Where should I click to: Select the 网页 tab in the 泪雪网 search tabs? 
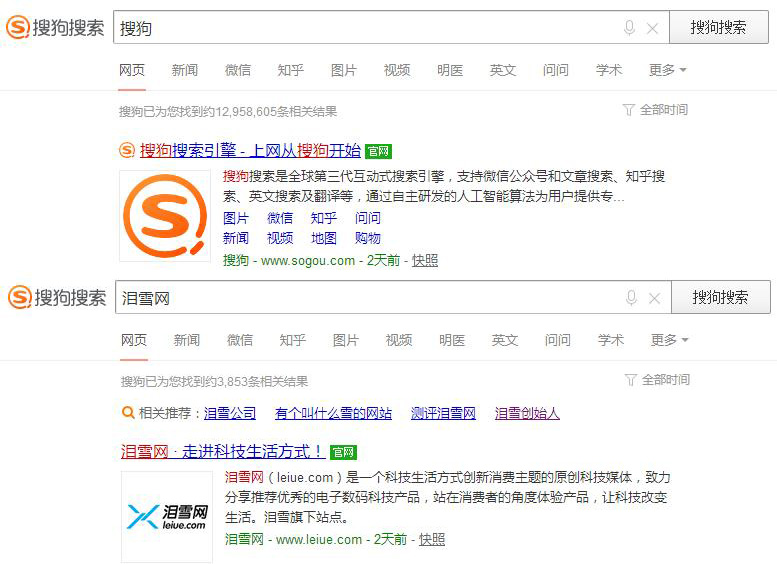(134, 340)
